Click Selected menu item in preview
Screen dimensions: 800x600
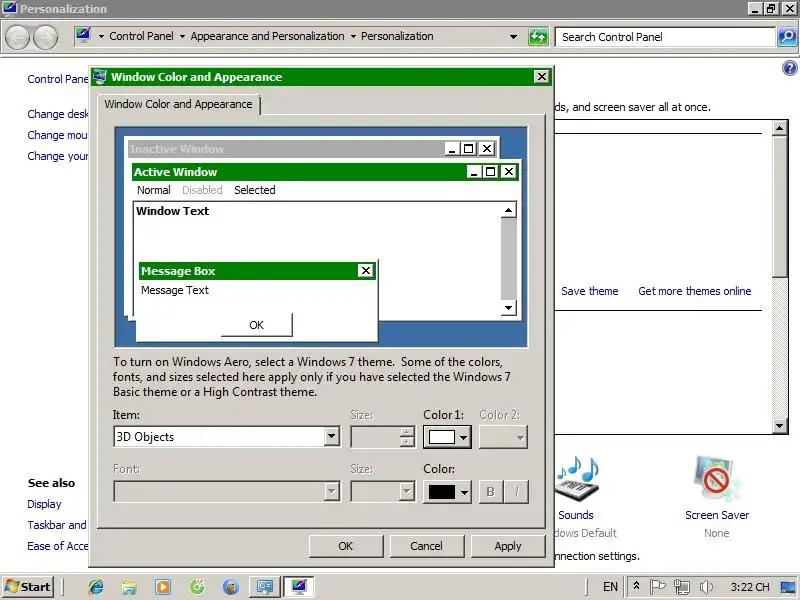(x=255, y=190)
